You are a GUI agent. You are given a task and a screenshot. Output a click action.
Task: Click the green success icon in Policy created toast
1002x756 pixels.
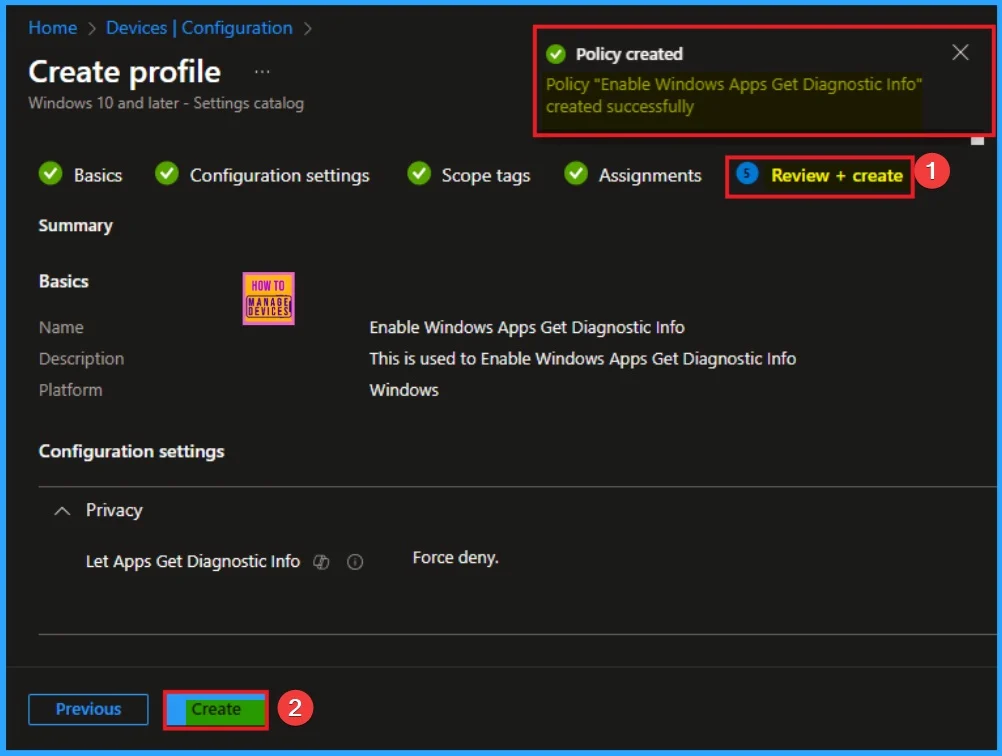coord(556,54)
